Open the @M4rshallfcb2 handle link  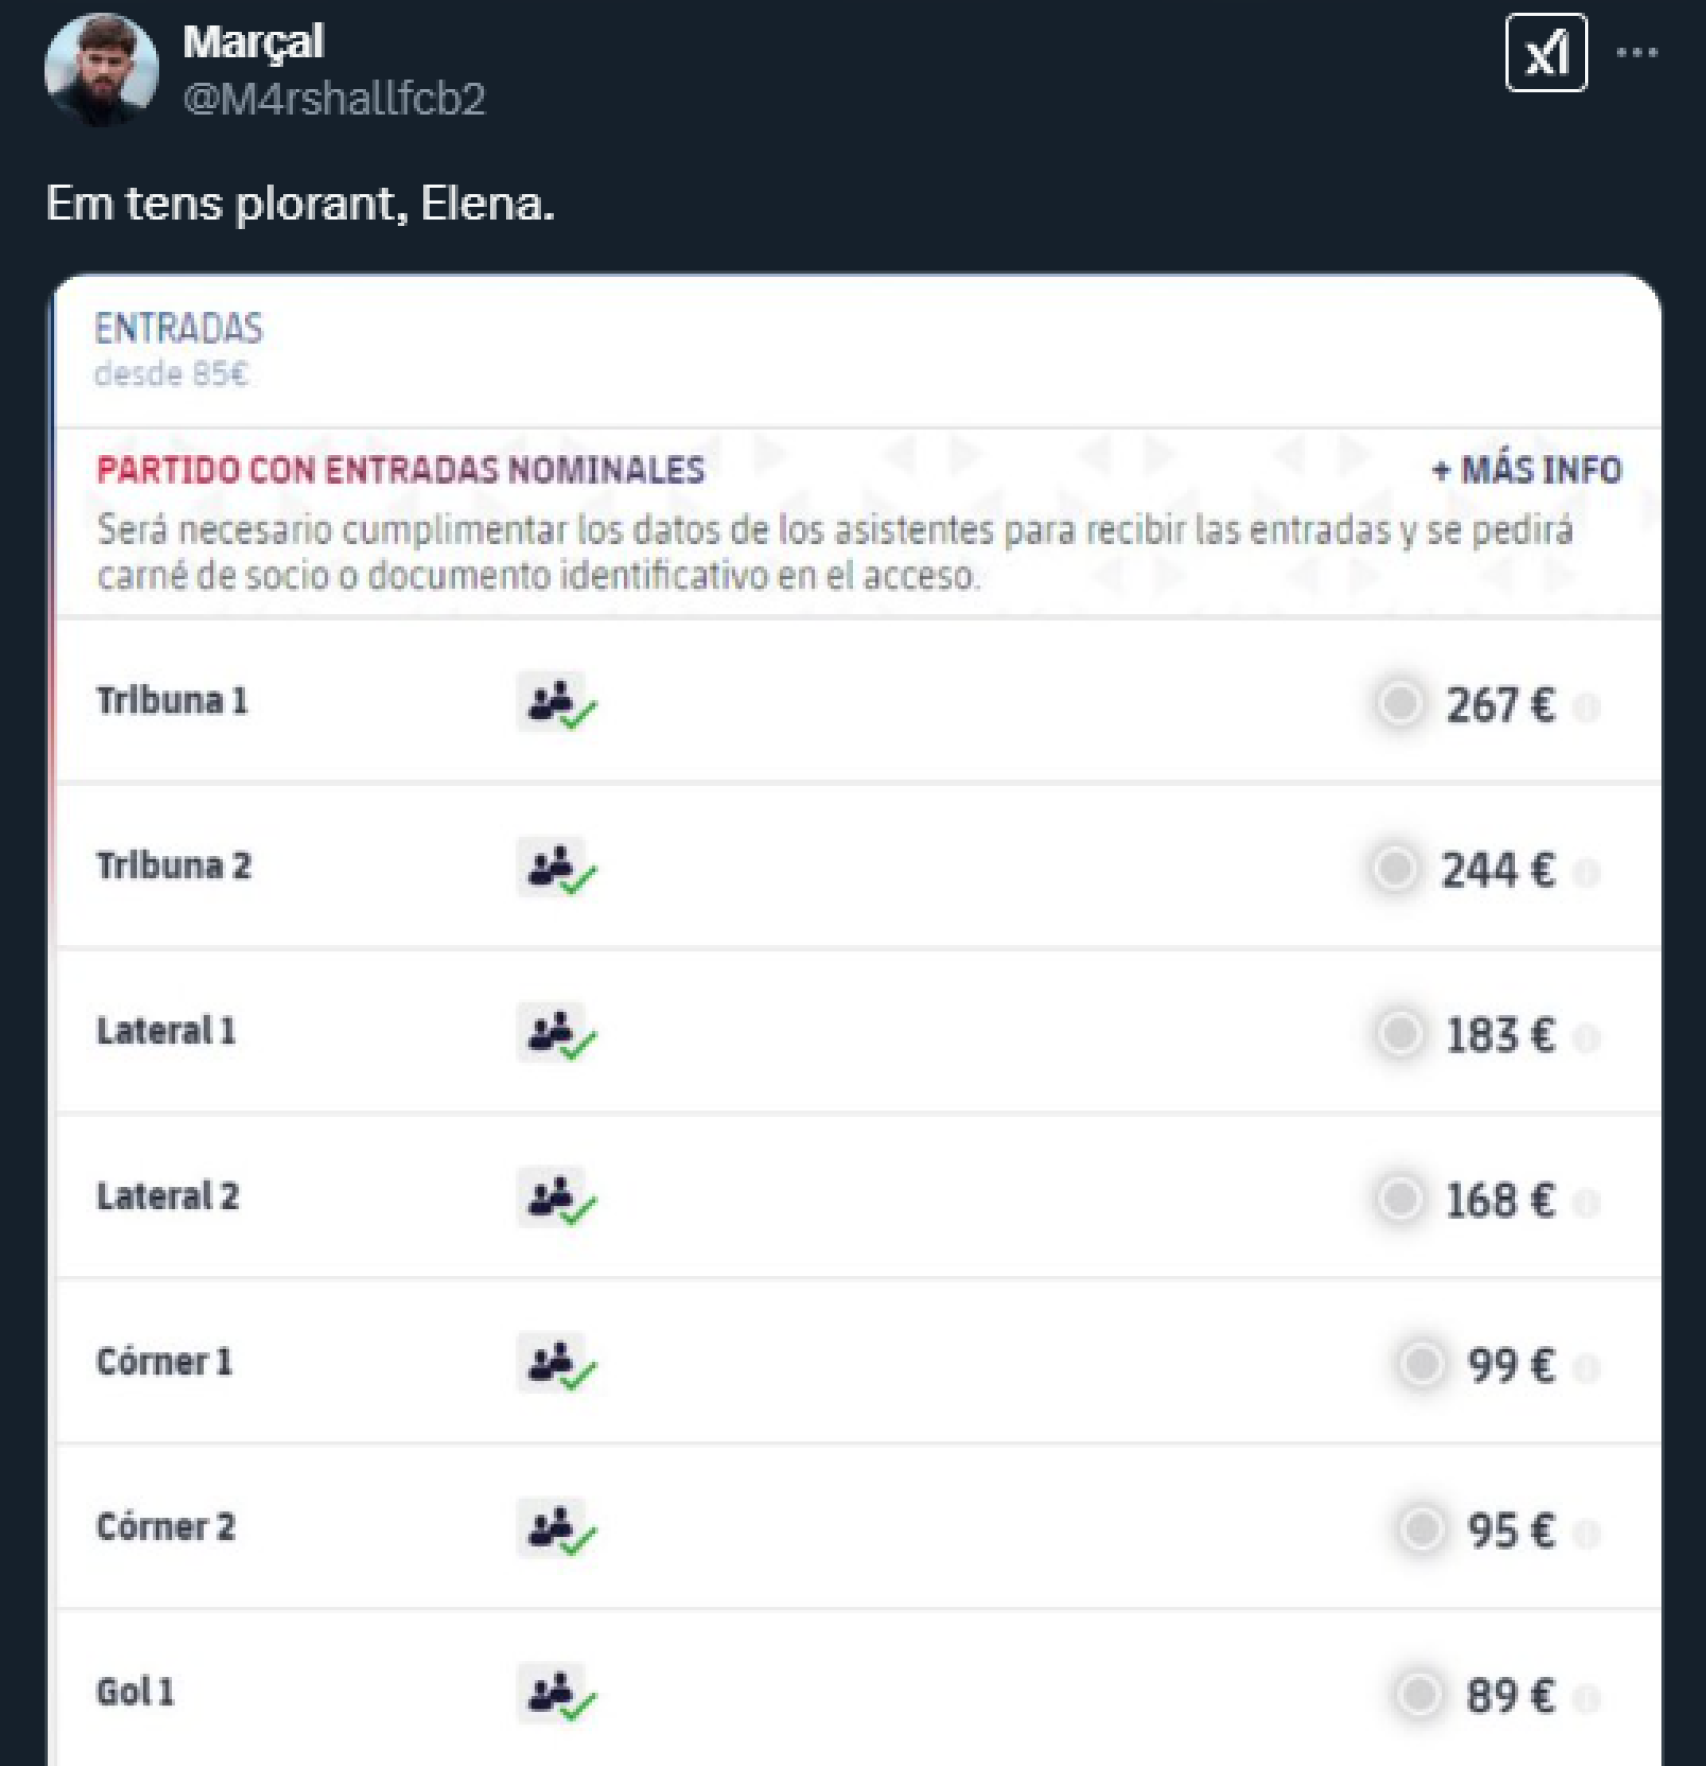pos(334,98)
